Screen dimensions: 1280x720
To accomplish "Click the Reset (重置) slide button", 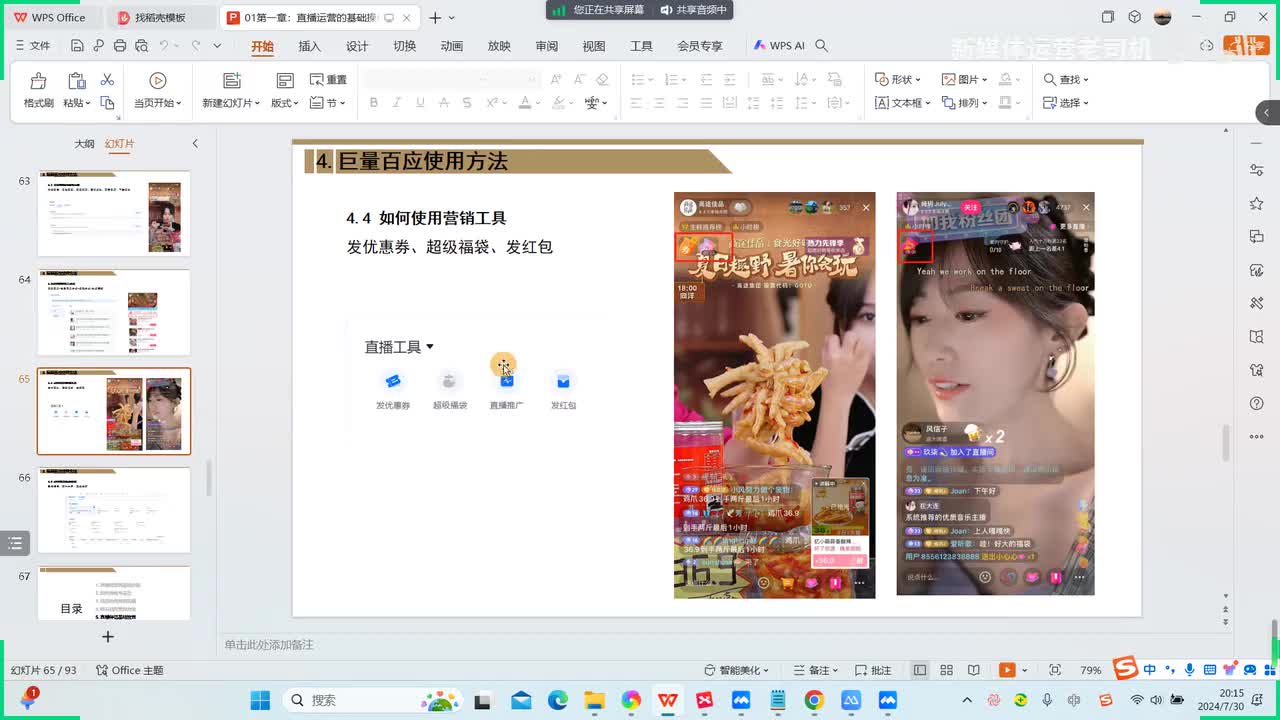I will (x=329, y=80).
